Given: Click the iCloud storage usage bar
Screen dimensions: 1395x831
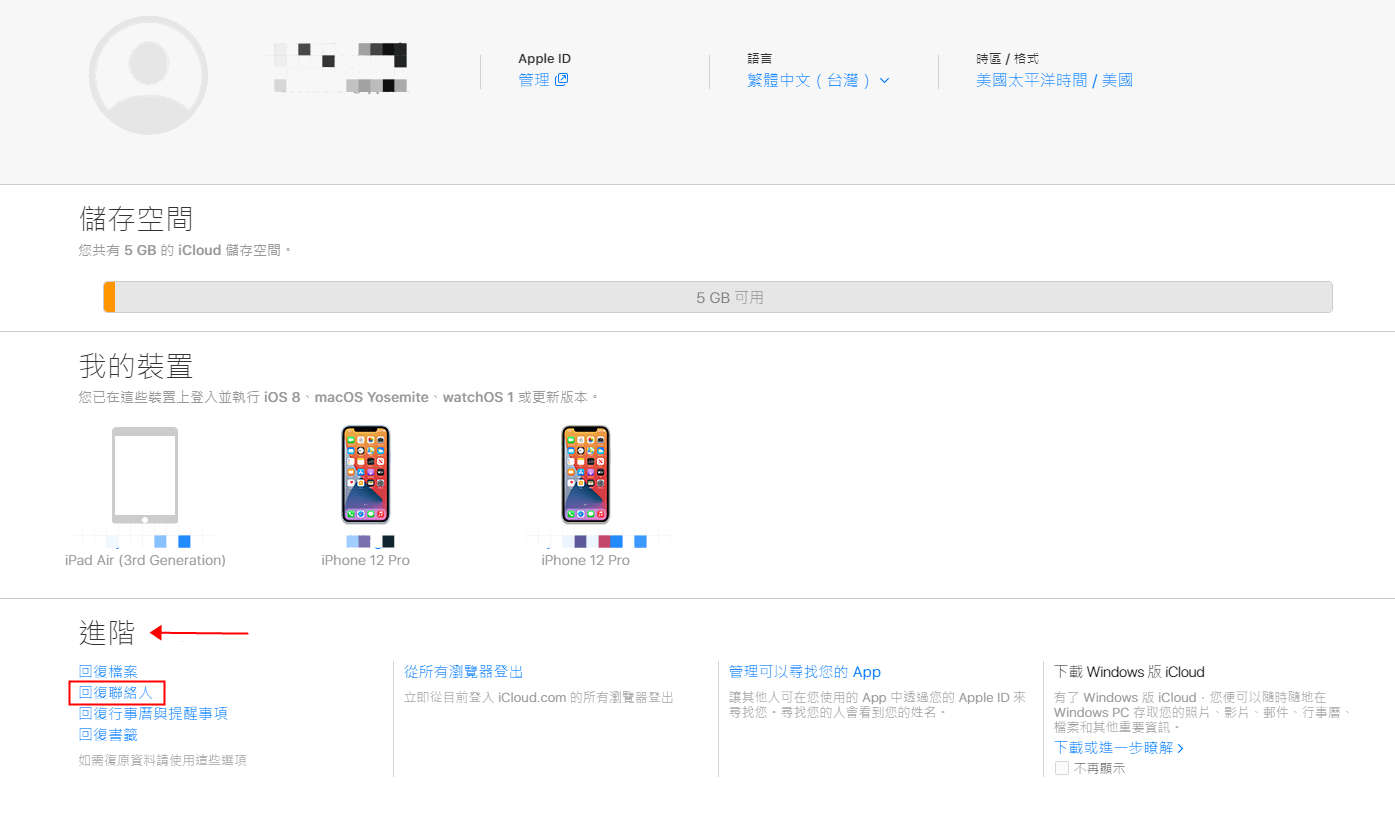Looking at the screenshot, I should click(x=717, y=297).
